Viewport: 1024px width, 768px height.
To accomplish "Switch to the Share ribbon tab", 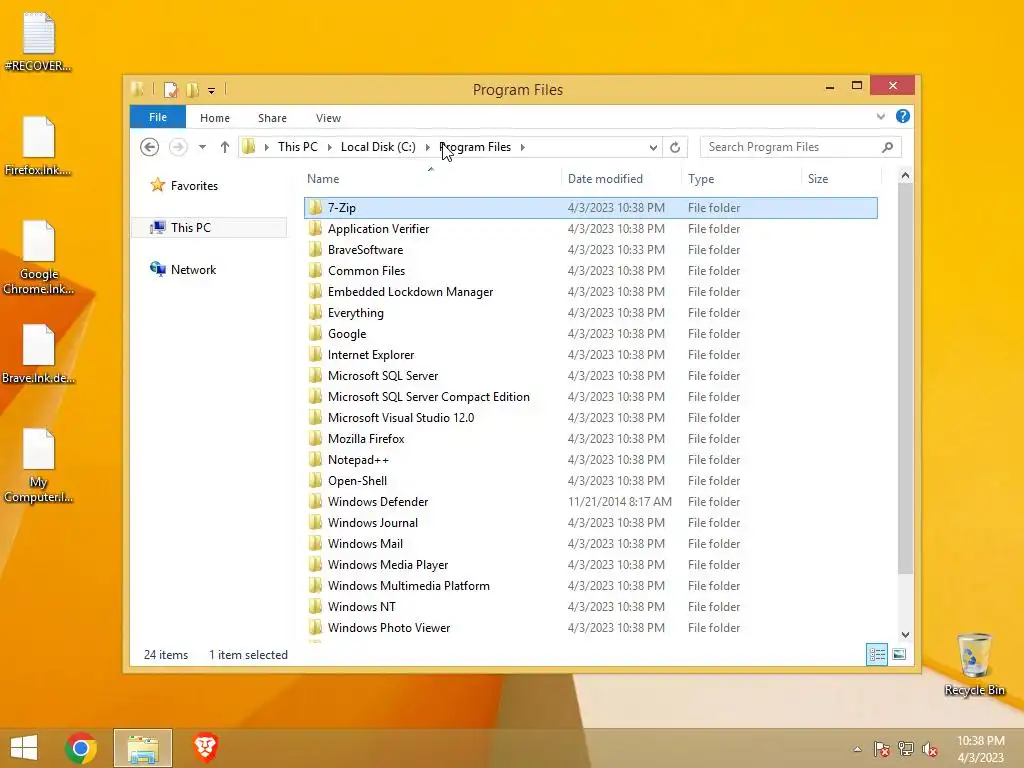I will [x=272, y=118].
